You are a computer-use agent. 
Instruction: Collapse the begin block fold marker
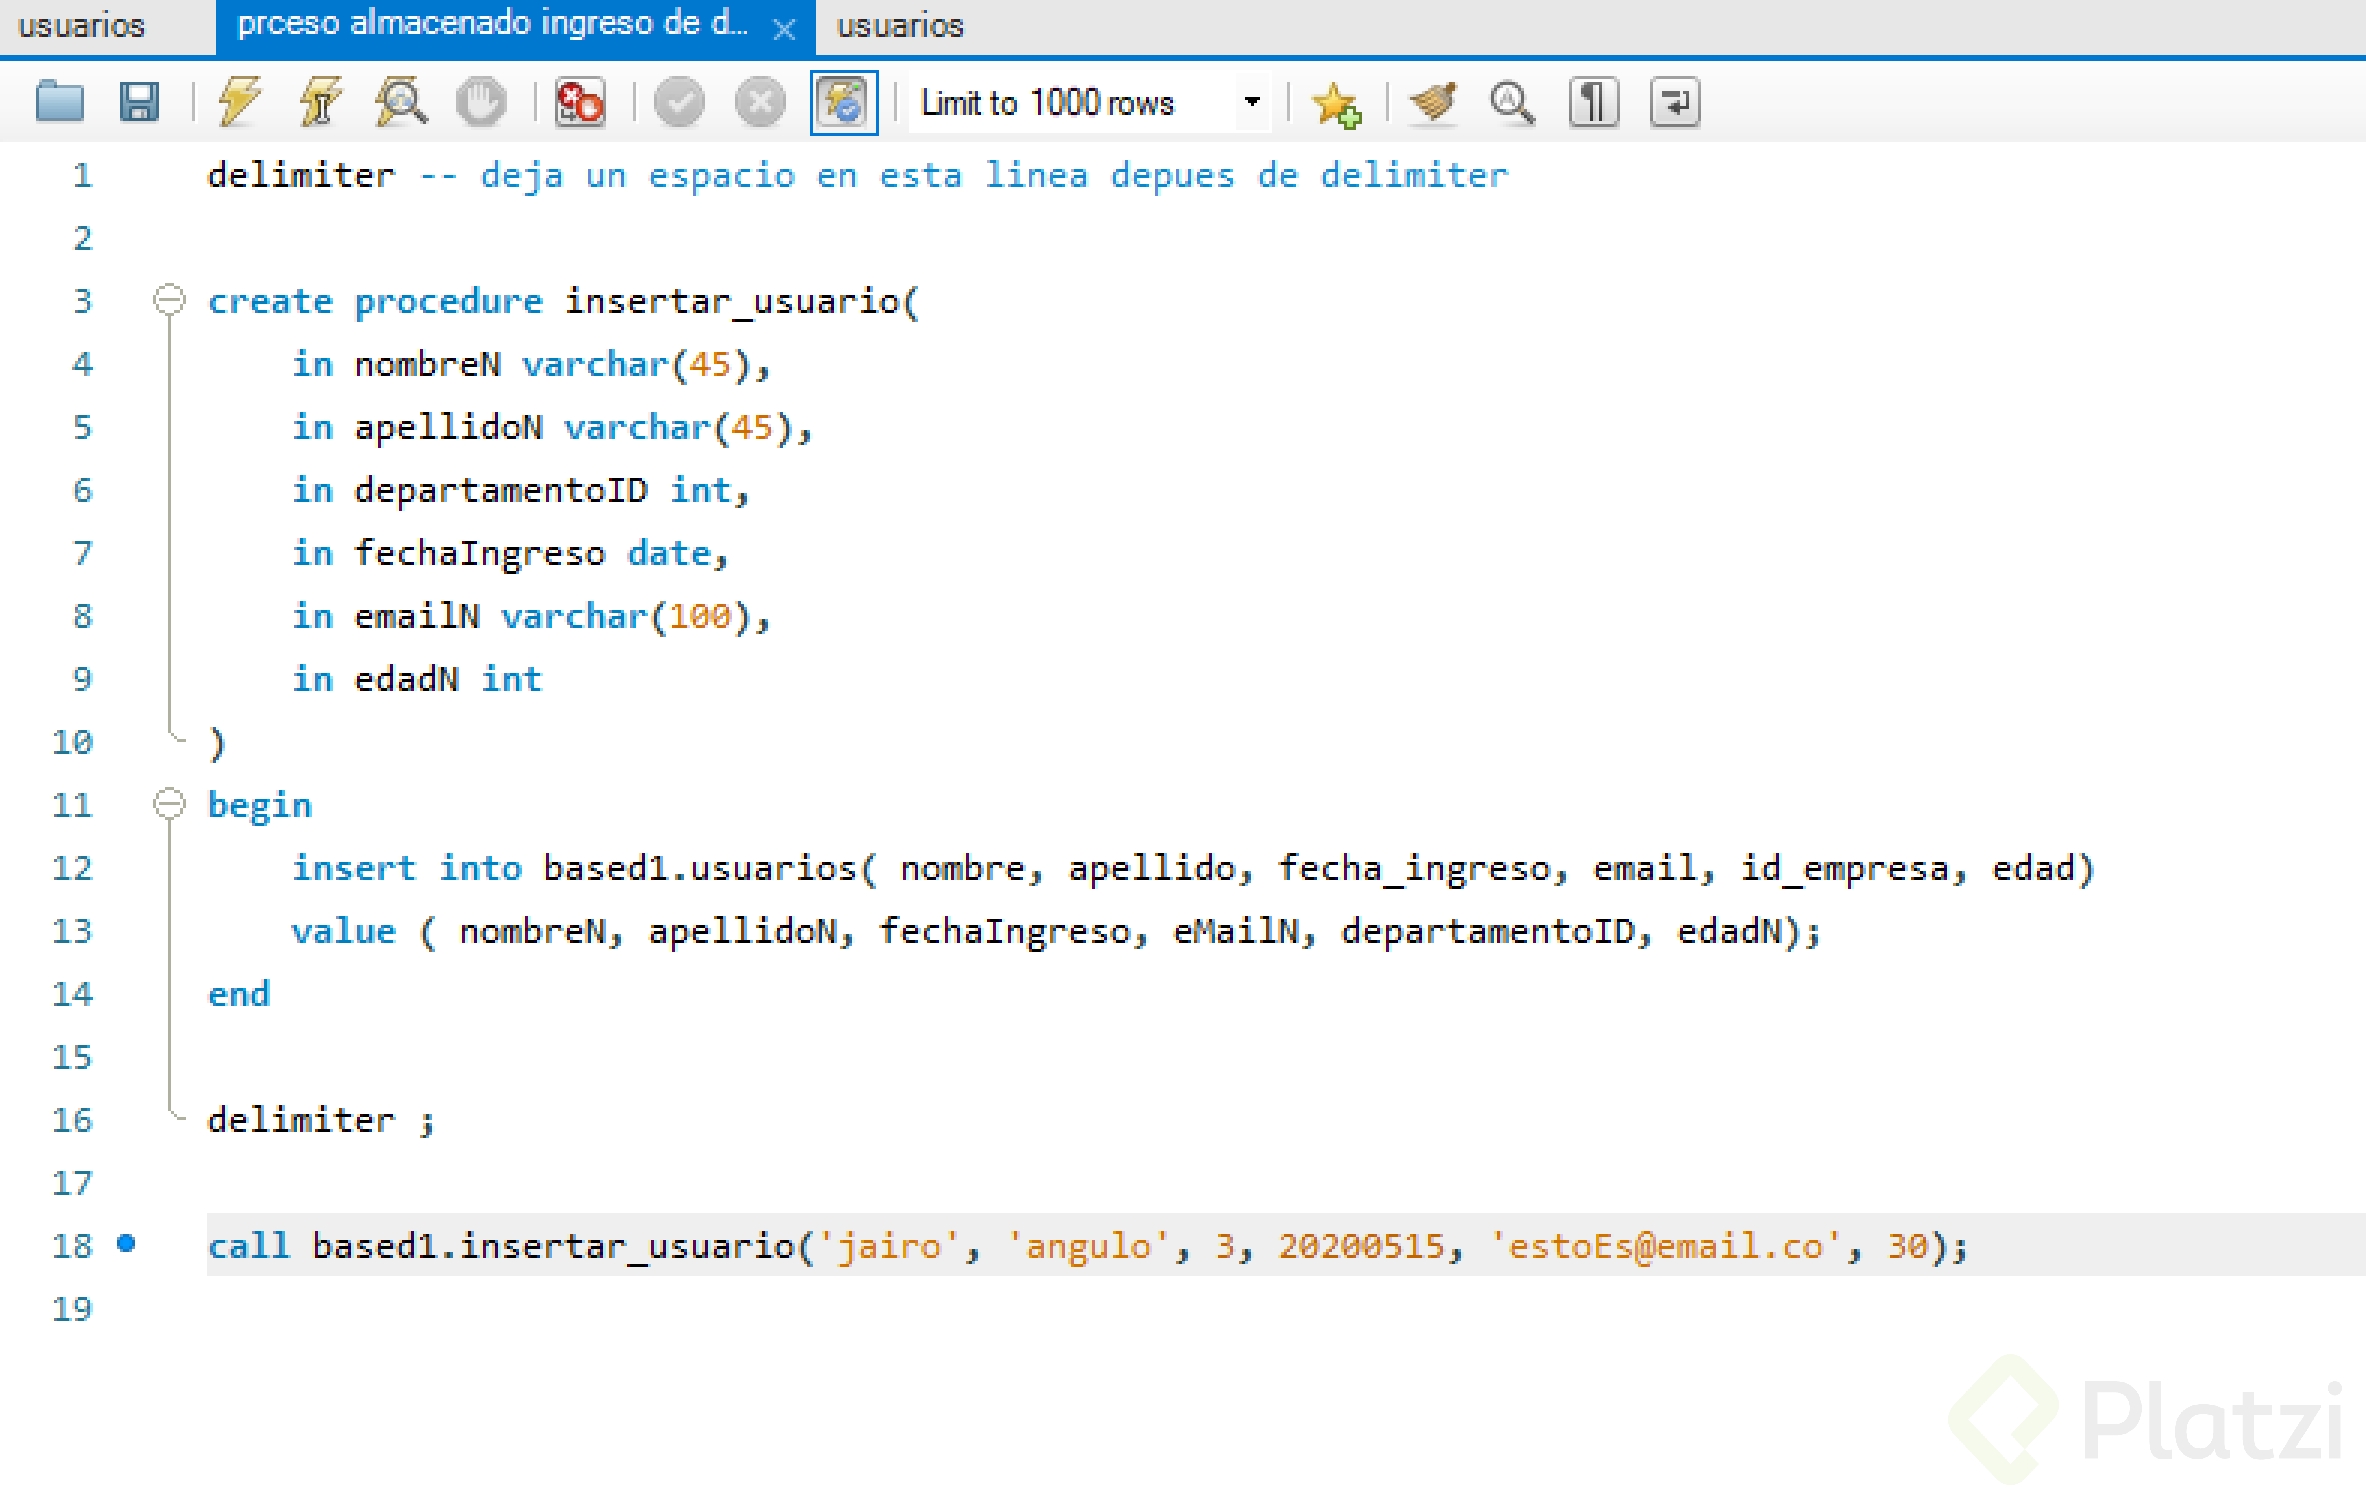click(169, 803)
